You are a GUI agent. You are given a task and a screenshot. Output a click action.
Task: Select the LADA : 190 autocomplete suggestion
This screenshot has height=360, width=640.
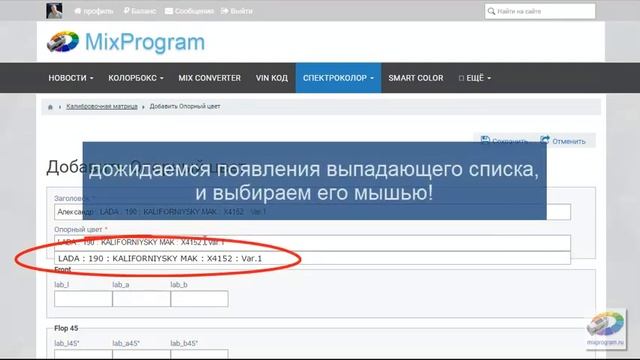tap(312, 258)
